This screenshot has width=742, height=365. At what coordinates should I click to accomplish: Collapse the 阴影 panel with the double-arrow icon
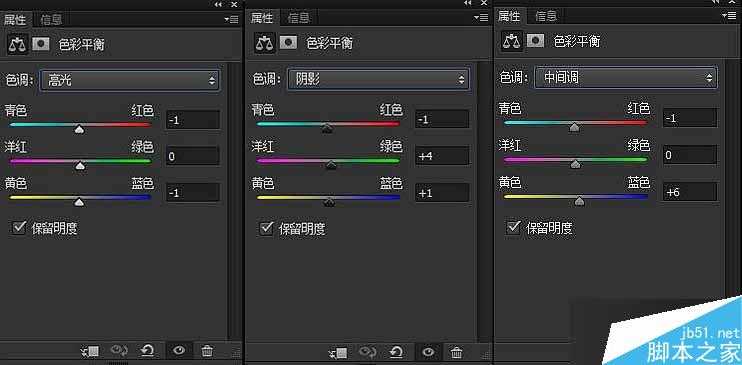(x=468, y=3)
